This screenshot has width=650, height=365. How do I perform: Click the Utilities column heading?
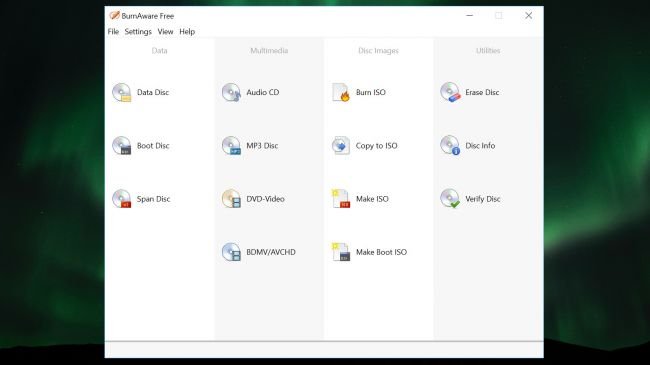click(488, 51)
